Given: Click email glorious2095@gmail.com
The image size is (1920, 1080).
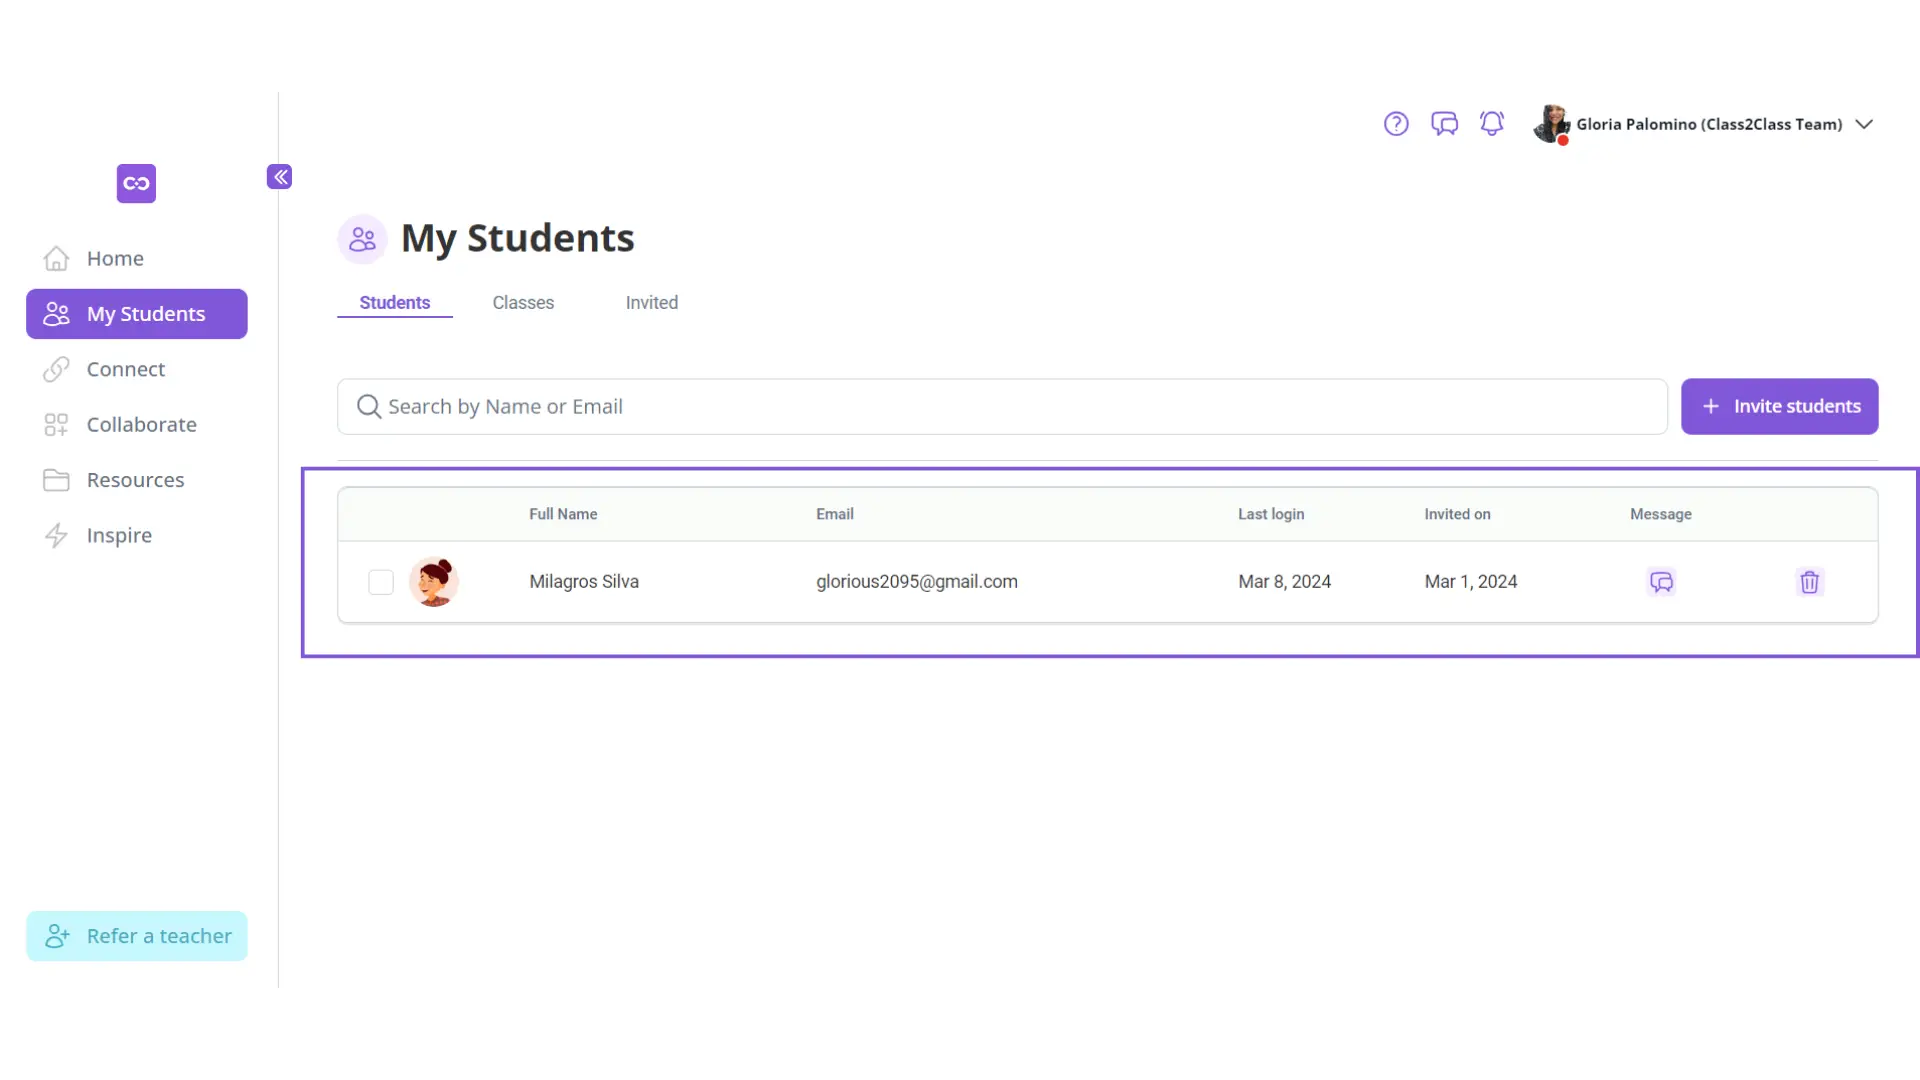Looking at the screenshot, I should pos(917,582).
